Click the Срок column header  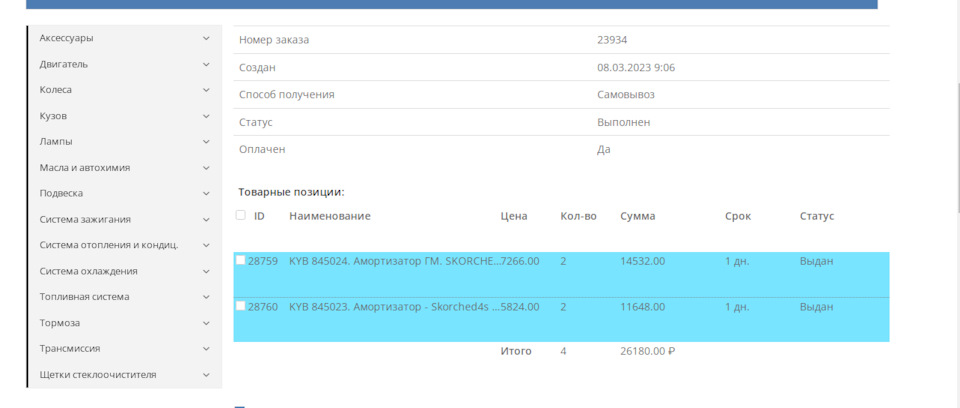coord(738,216)
